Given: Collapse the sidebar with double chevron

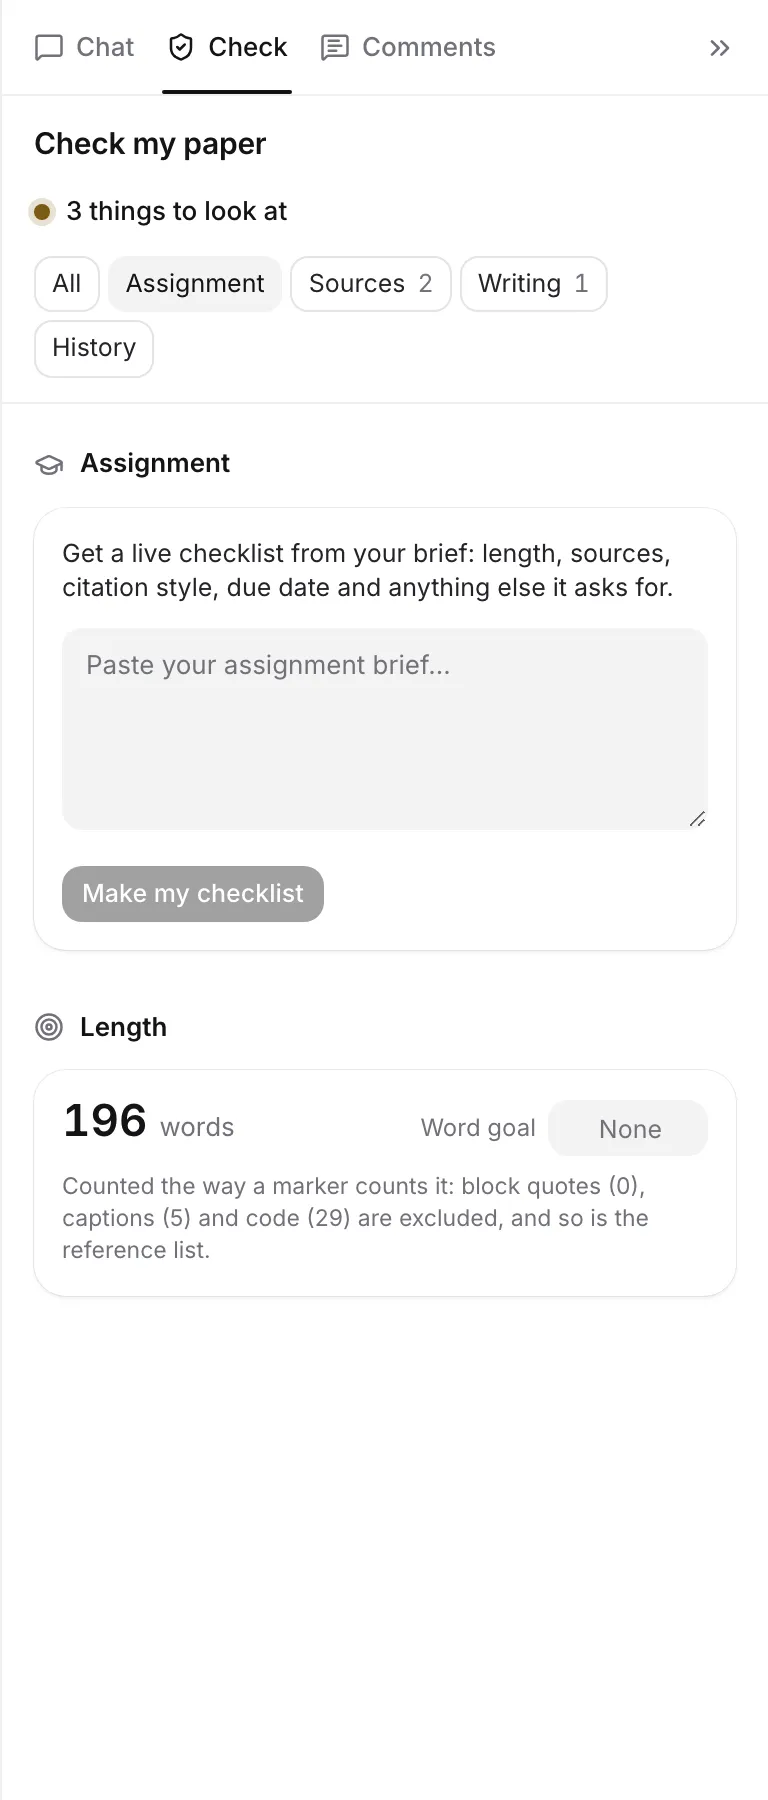Looking at the screenshot, I should coord(719,48).
